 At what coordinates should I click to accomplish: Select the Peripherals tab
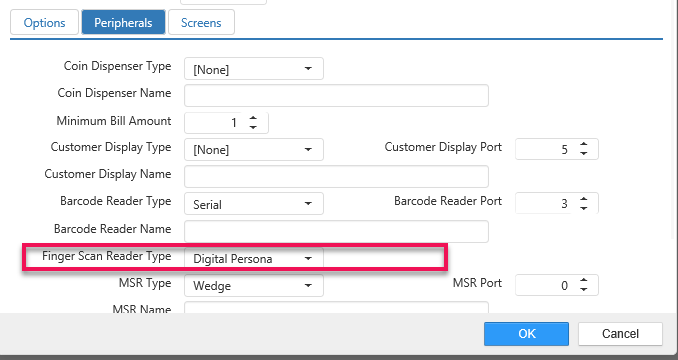coord(123,22)
